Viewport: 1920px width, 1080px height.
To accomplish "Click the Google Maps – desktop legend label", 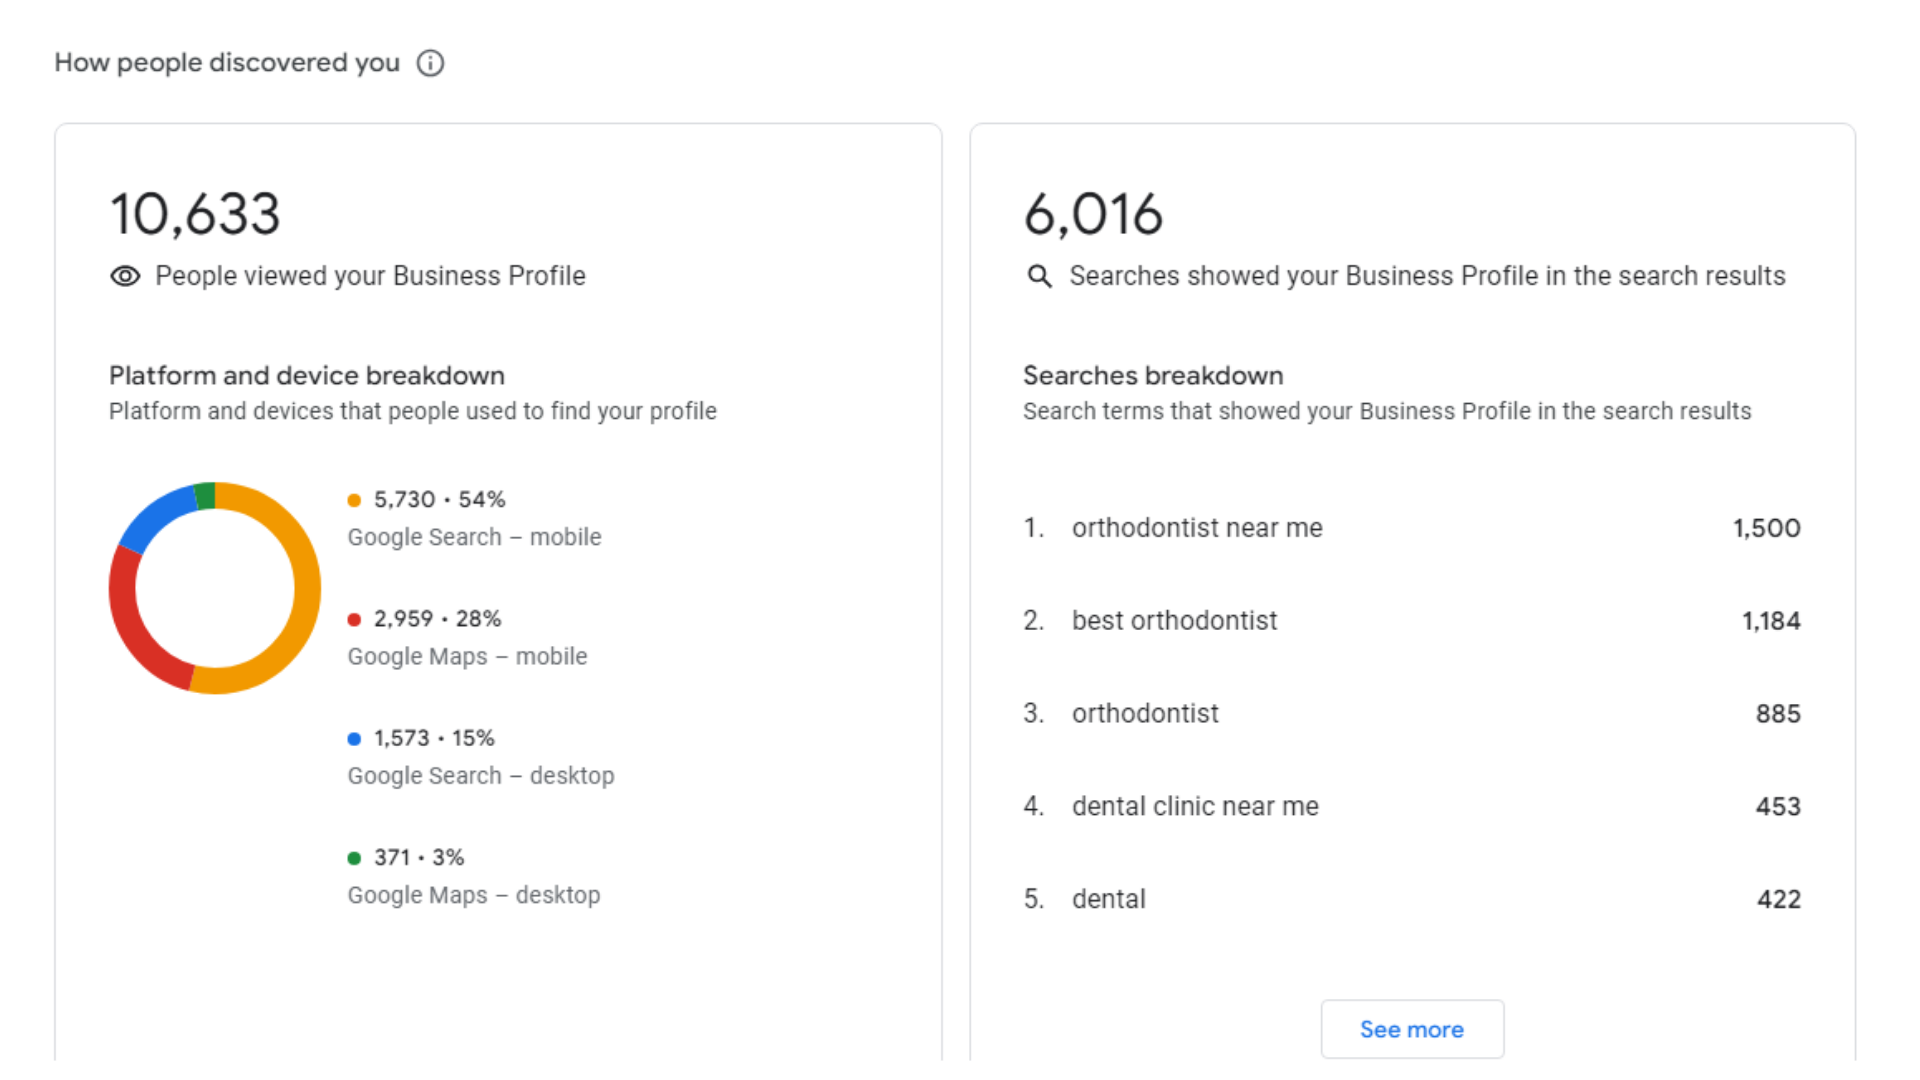I will (474, 895).
